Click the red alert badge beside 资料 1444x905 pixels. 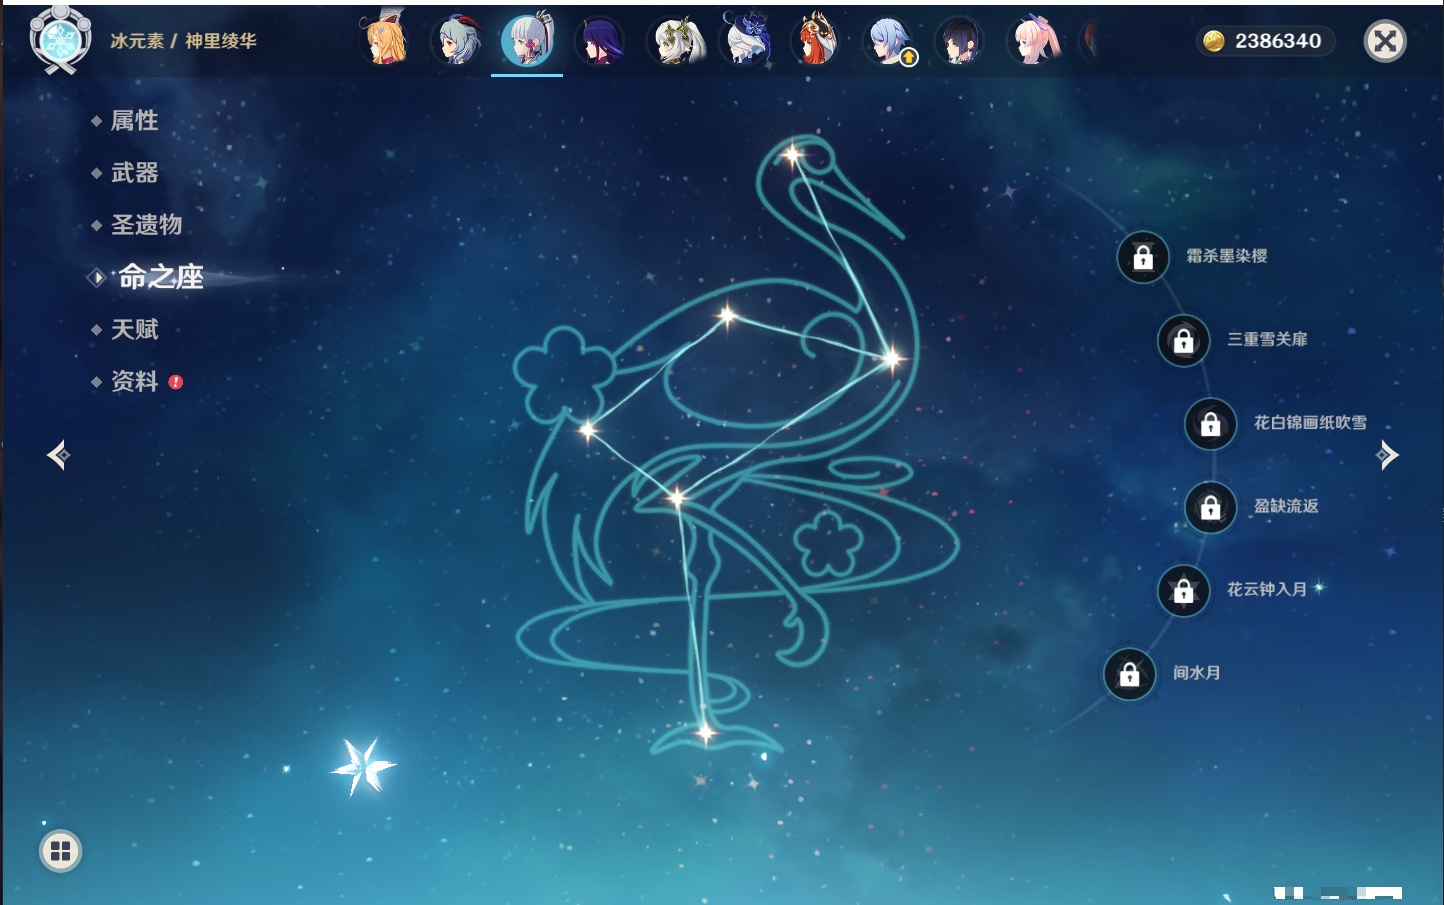[x=176, y=382]
